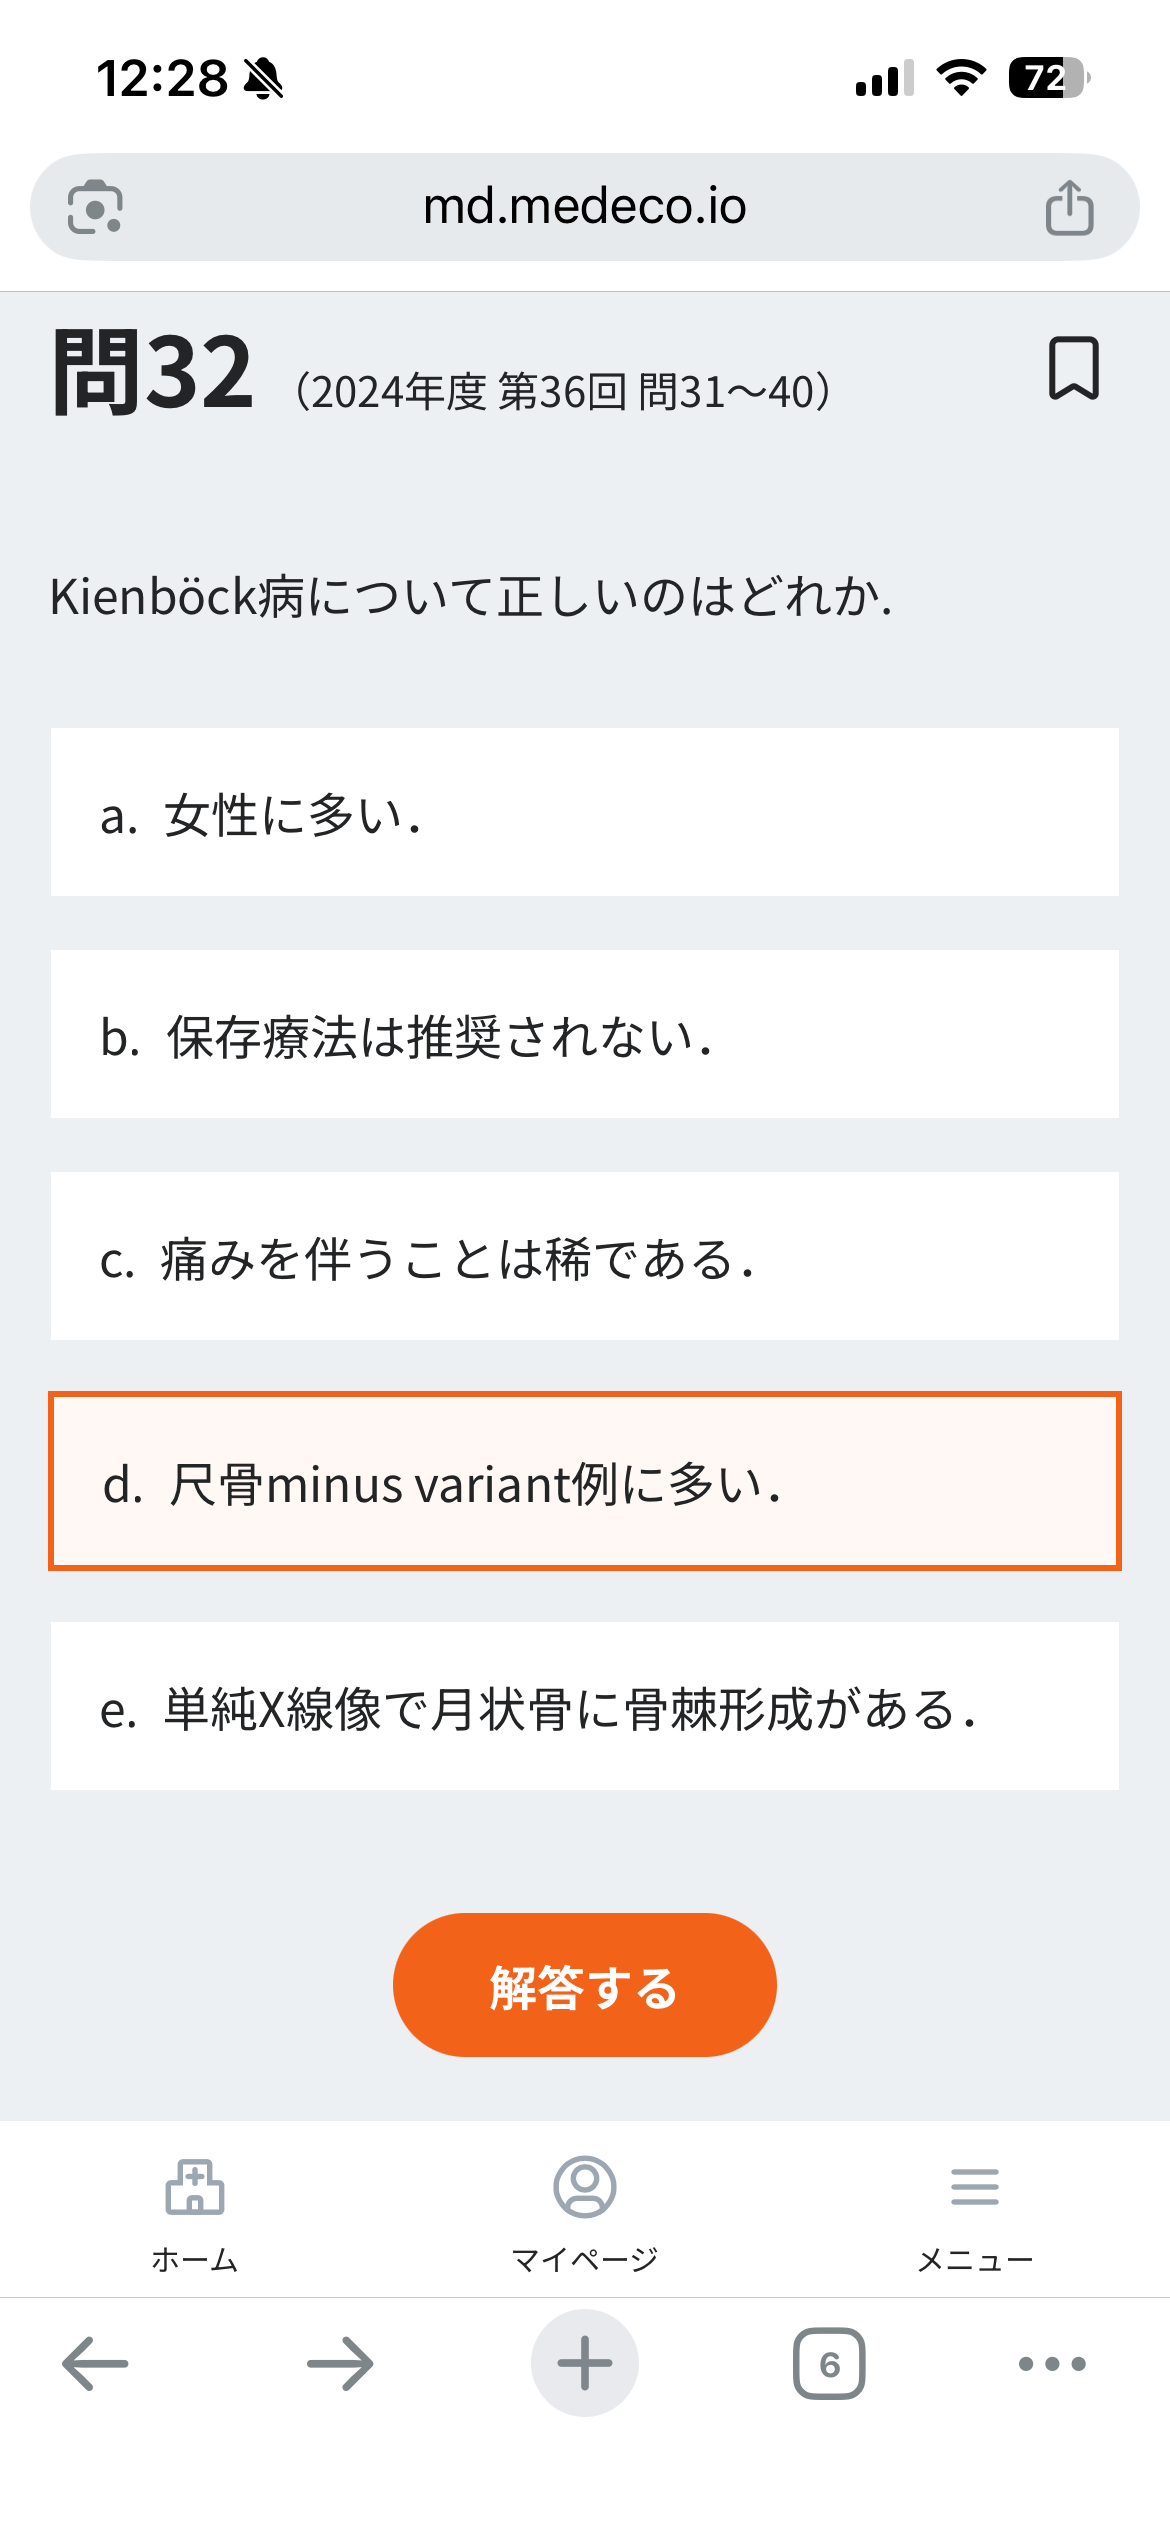1170x2532 pixels.
Task: Open a new tab with plus button
Action: pyautogui.click(x=585, y=2364)
